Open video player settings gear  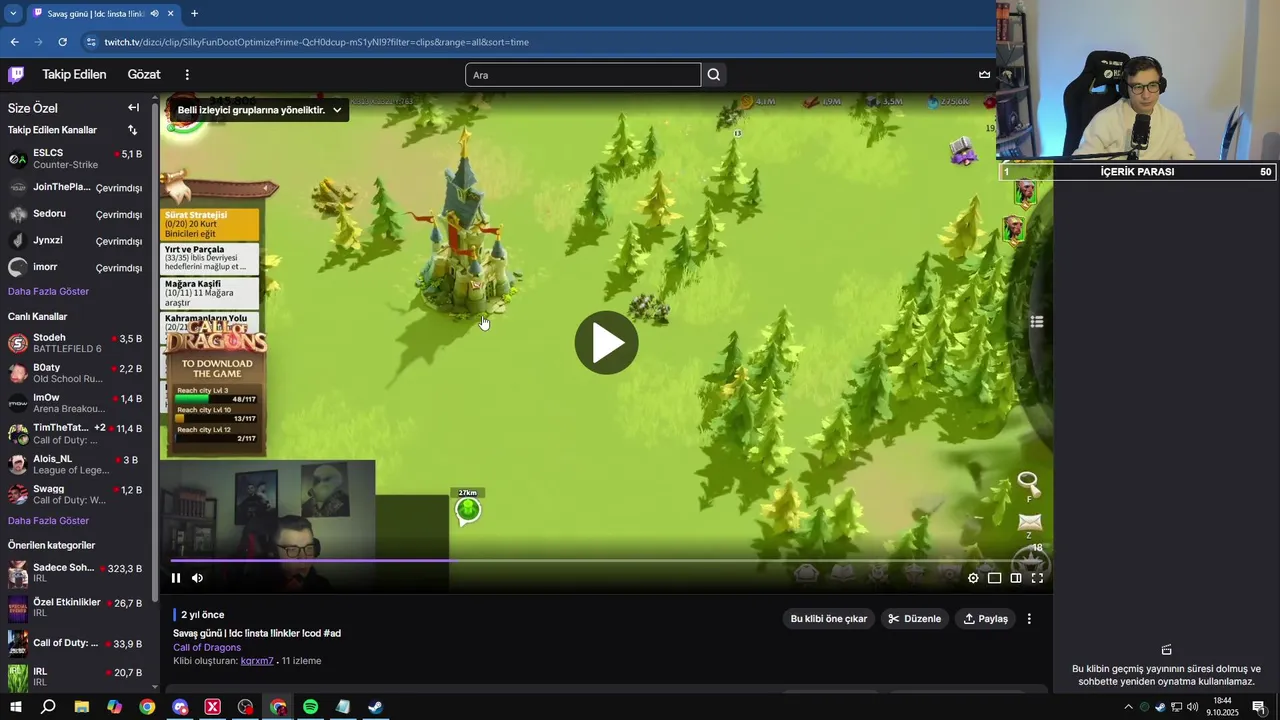973,578
